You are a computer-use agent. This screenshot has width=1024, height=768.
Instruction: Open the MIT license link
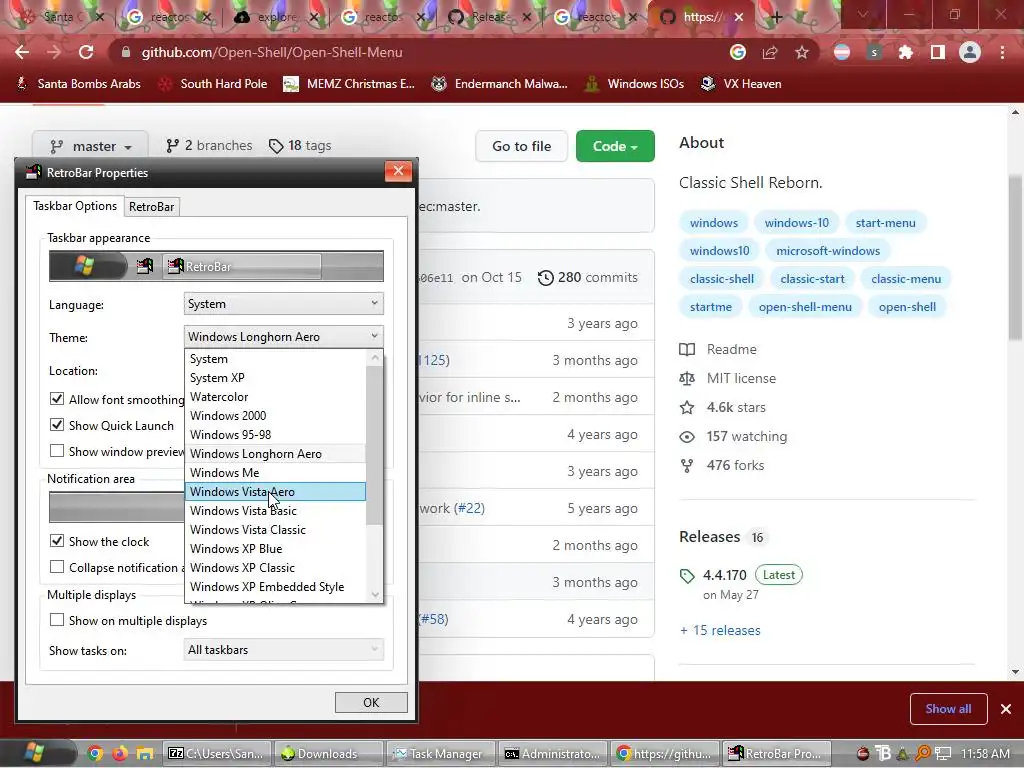[741, 378]
